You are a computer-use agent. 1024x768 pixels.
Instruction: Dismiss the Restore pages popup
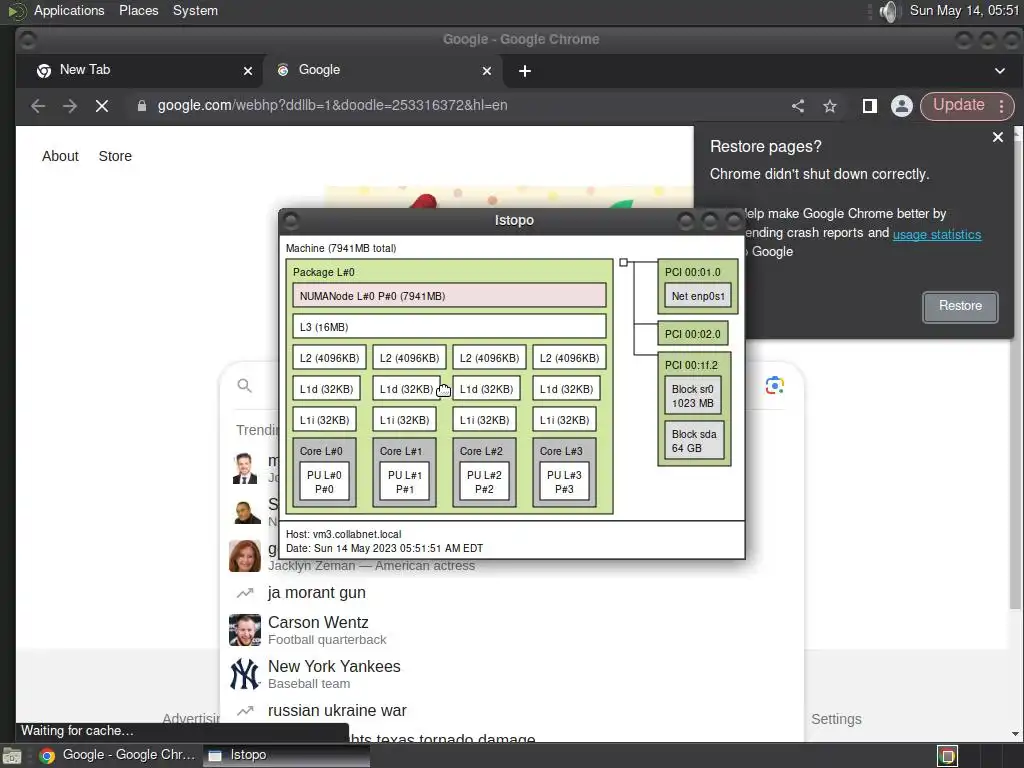(x=998, y=137)
